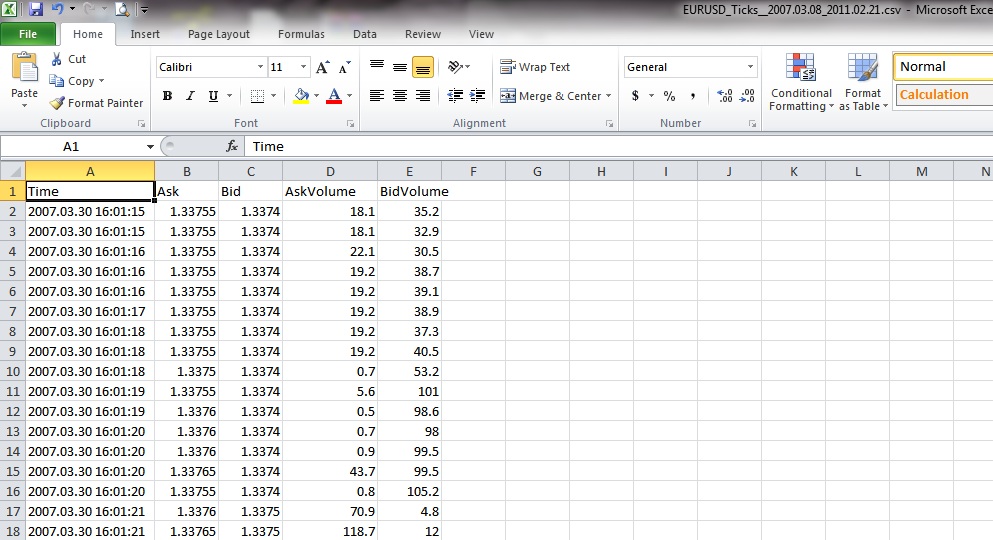Click the Orientation text angle icon
Viewport: 993px width, 540px height.
point(455,66)
